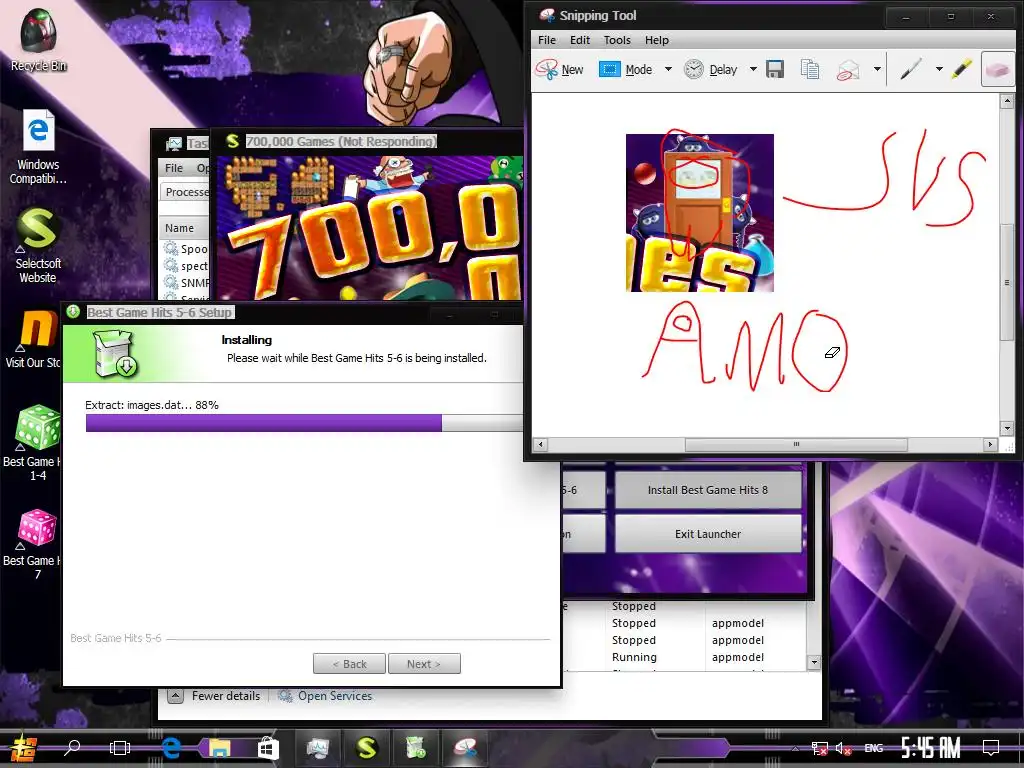The image size is (1024, 768).
Task: Click the Task Manager list scrollbar down arrow
Action: [x=814, y=662]
